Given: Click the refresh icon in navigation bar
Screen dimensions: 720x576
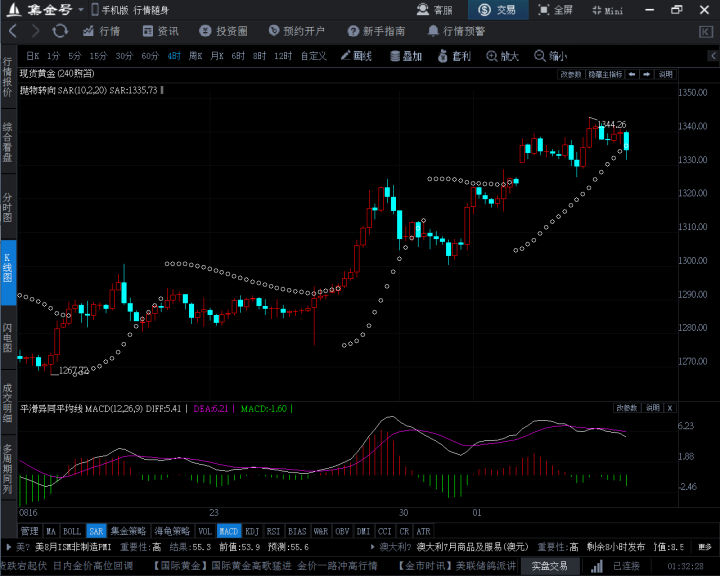Looking at the screenshot, I should coord(60,31).
